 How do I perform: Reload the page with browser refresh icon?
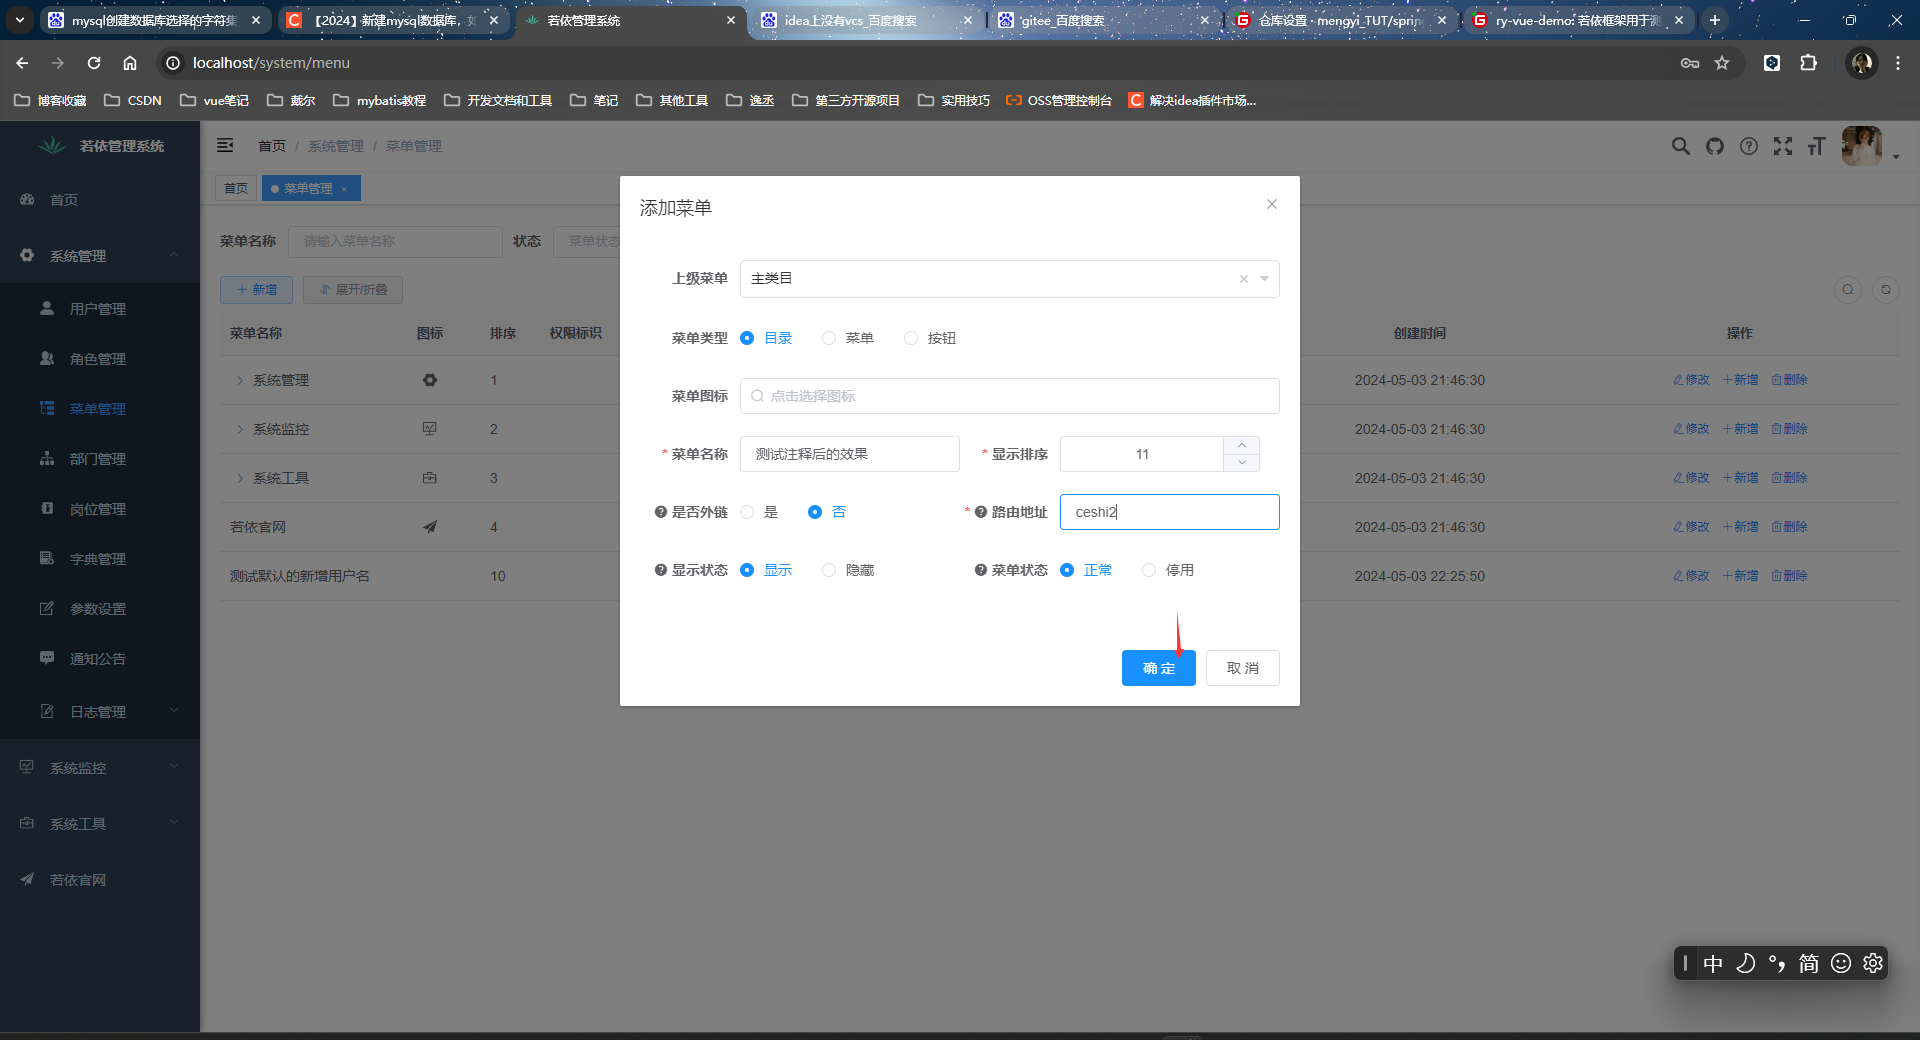pyautogui.click(x=94, y=63)
